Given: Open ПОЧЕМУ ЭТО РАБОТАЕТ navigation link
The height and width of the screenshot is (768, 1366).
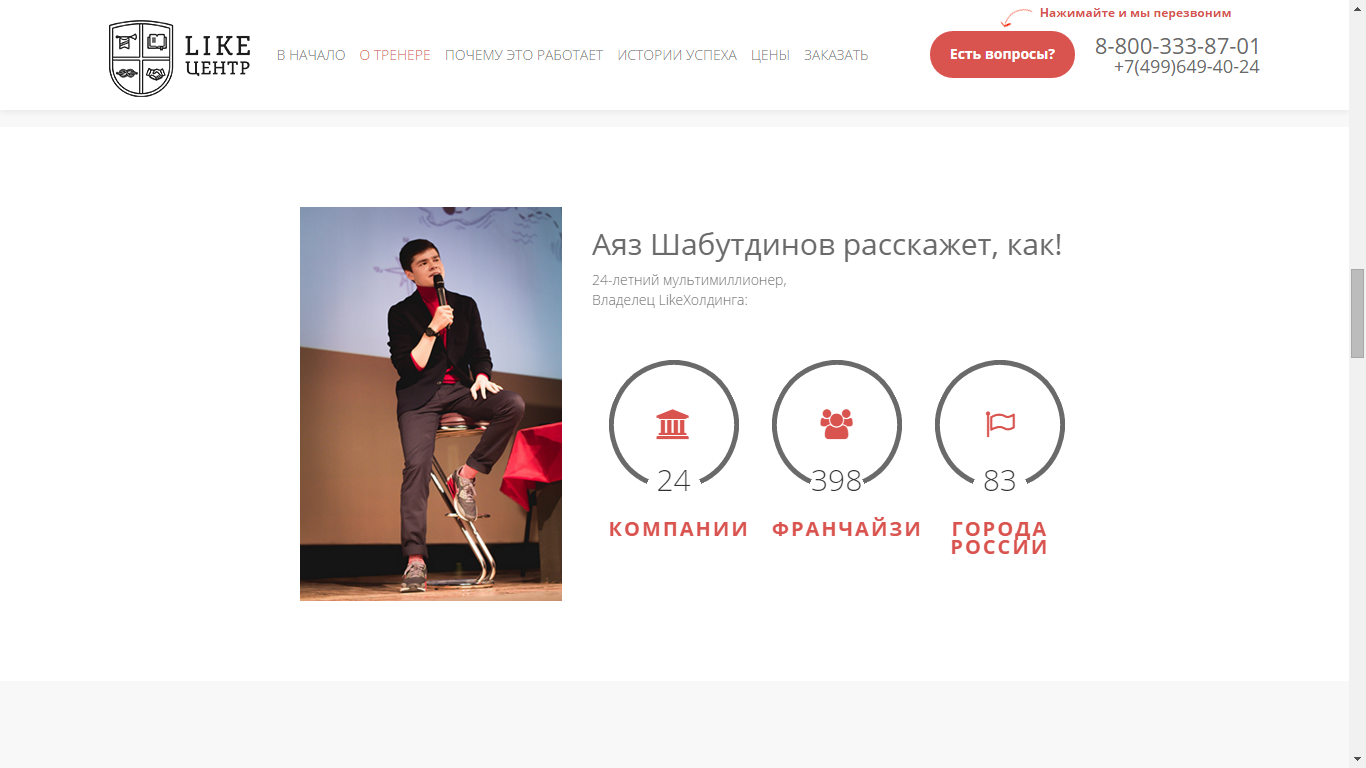Looking at the screenshot, I should (x=524, y=55).
